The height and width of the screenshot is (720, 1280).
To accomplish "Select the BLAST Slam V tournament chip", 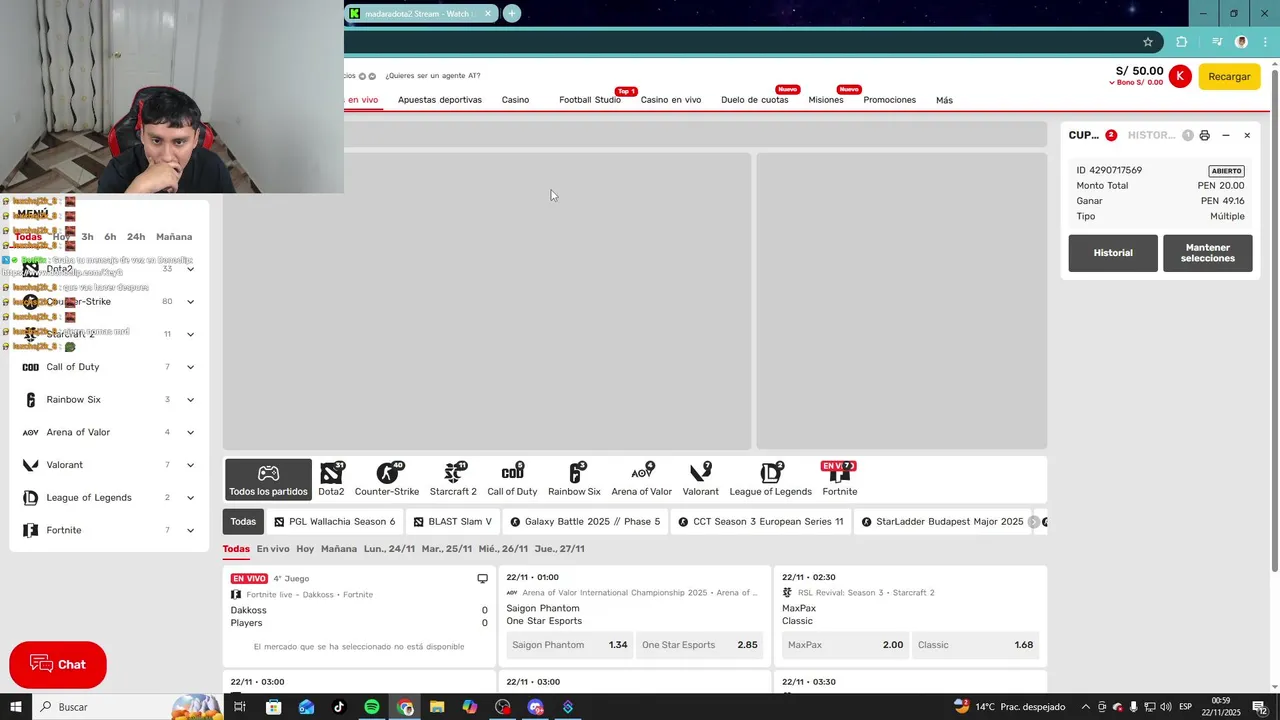I will (451, 522).
